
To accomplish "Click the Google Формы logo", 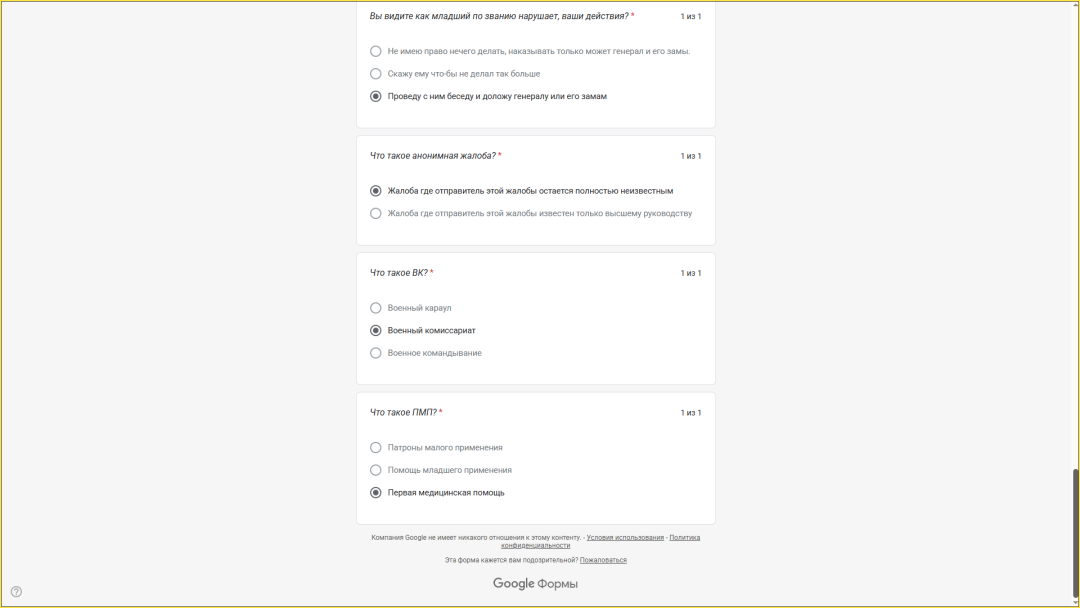I will [535, 584].
